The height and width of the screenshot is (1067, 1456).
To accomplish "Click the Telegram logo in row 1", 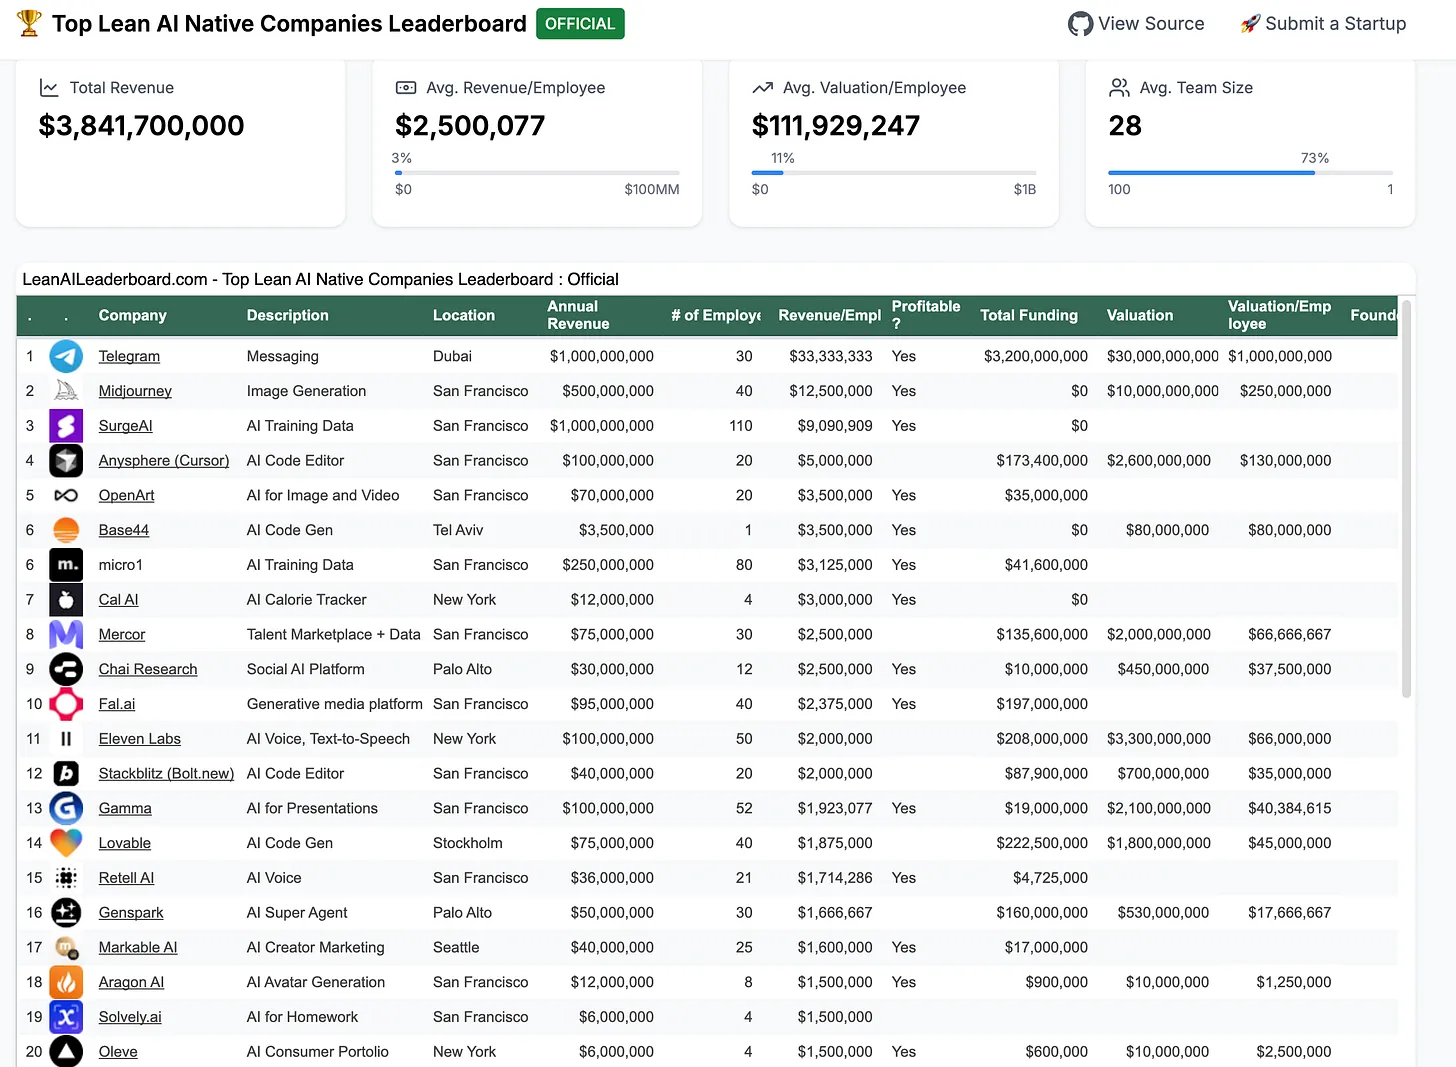I will point(66,356).
